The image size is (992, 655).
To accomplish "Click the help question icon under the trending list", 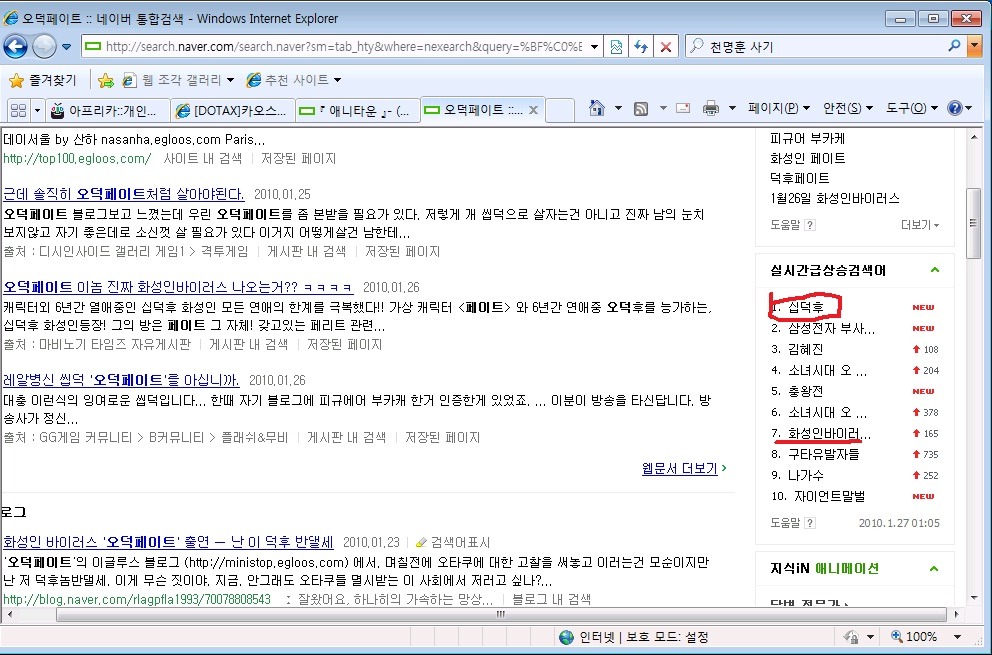I will pyautogui.click(x=809, y=523).
